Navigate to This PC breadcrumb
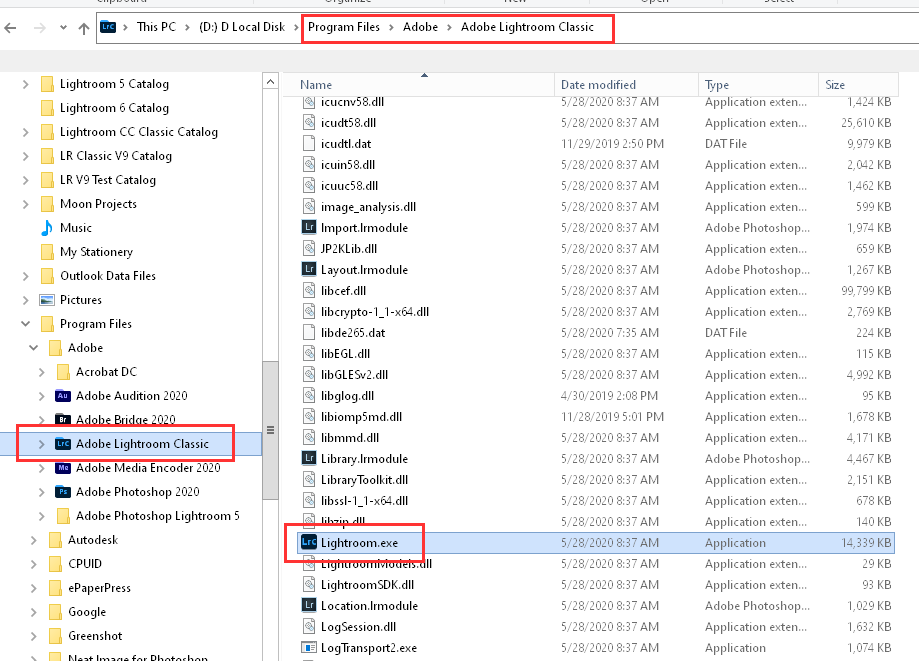Image resolution: width=919 pixels, height=661 pixels. pos(156,27)
